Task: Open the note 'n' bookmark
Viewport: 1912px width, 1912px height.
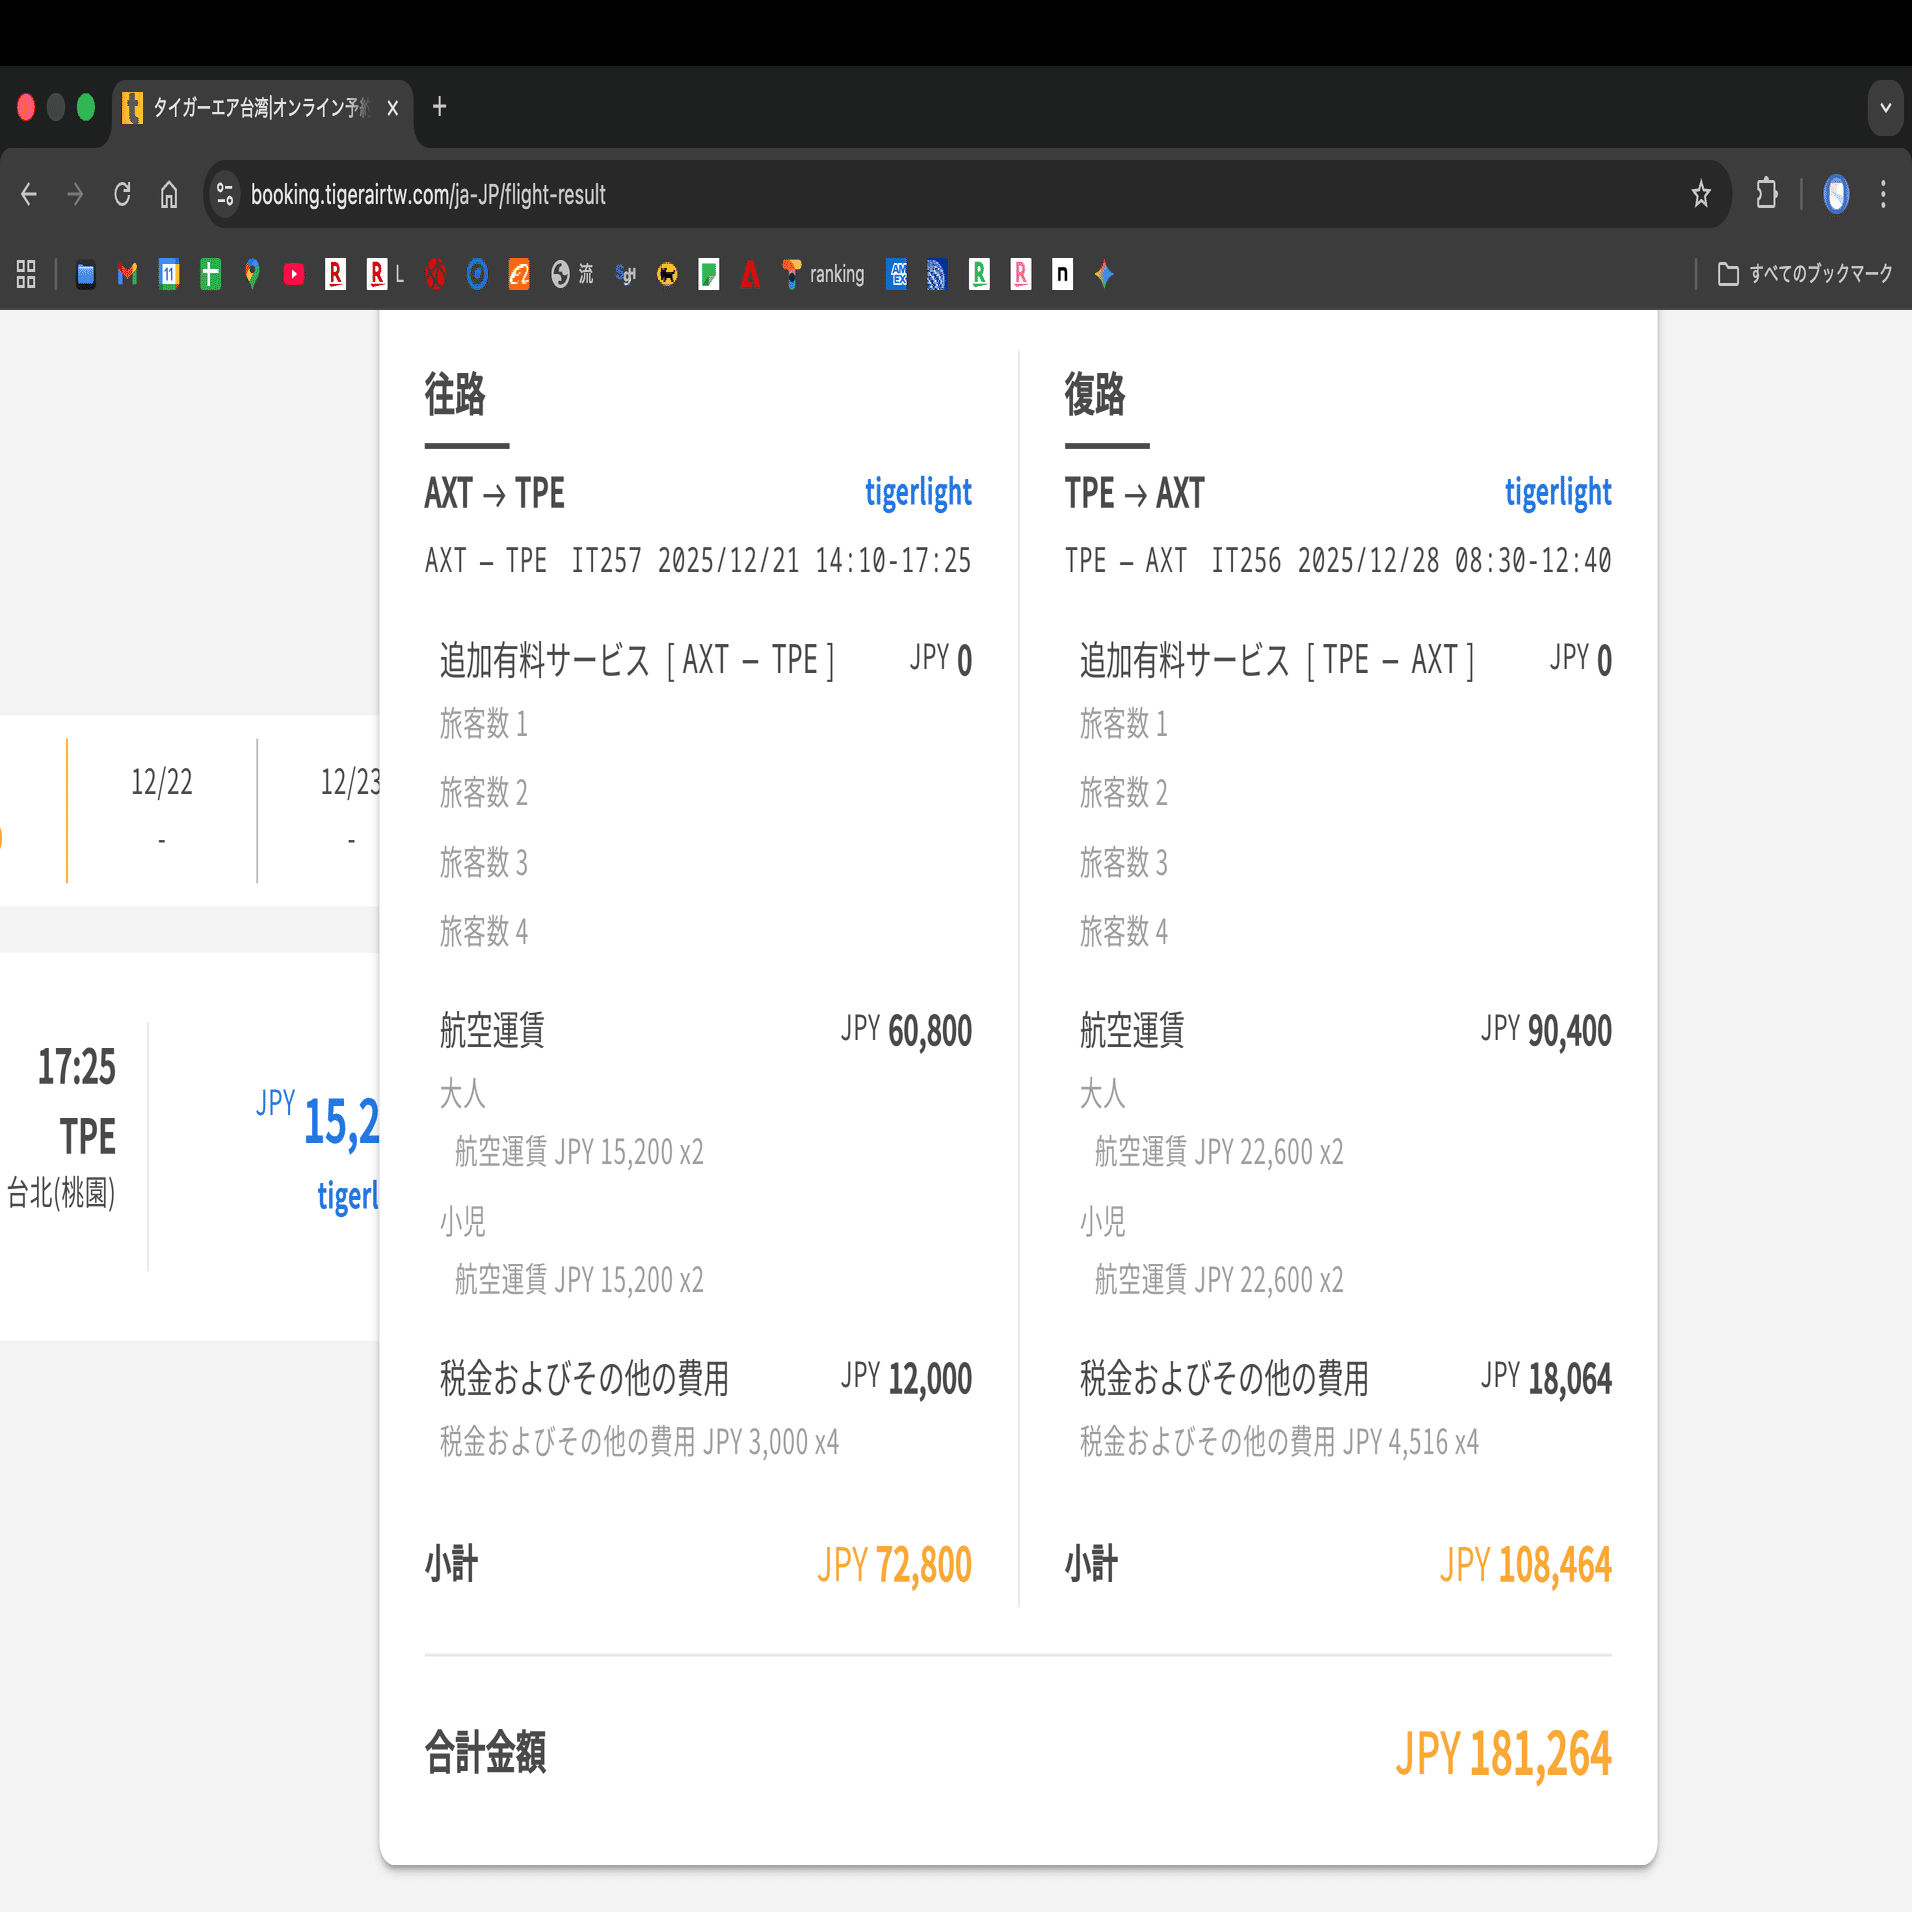Action: pyautogui.click(x=1062, y=274)
